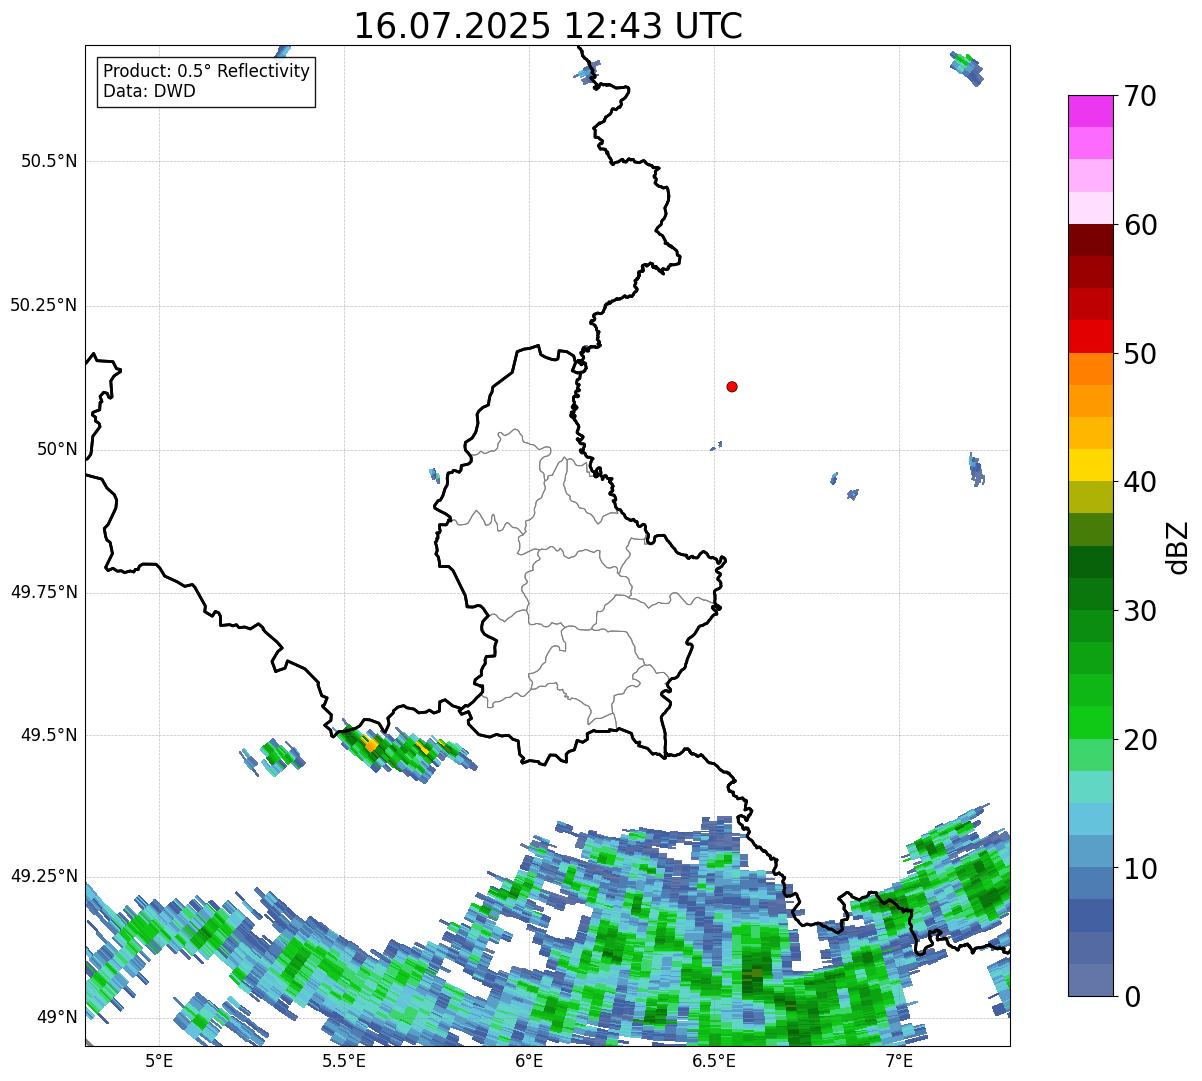Click the latitude label "49.25°N"
This screenshot has width=1202, height=1081.
pos(43,876)
